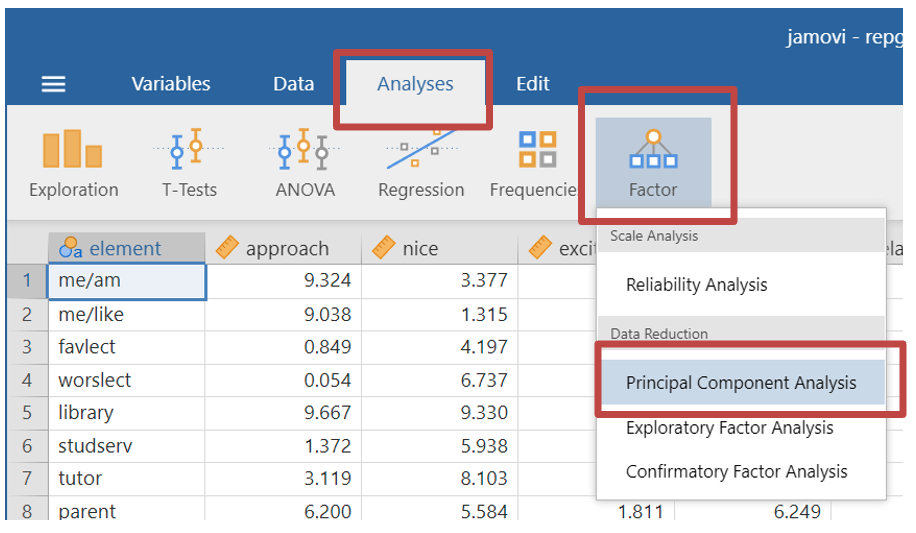
Task: Select Confirmatory Factor Analysis
Action: coord(736,472)
